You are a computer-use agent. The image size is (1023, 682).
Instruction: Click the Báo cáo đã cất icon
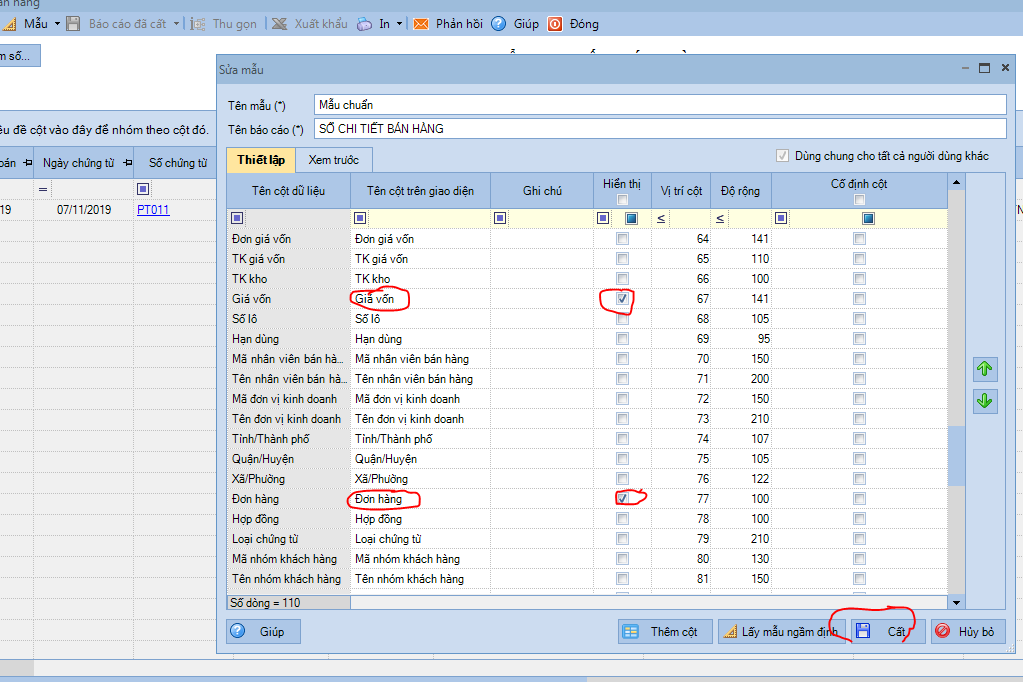[x=73, y=23]
